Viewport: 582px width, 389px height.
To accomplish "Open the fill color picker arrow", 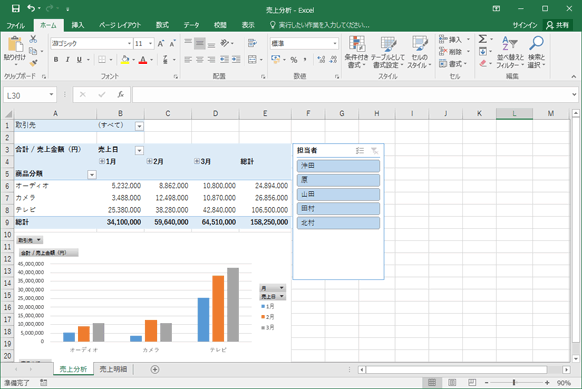I will pos(134,60).
